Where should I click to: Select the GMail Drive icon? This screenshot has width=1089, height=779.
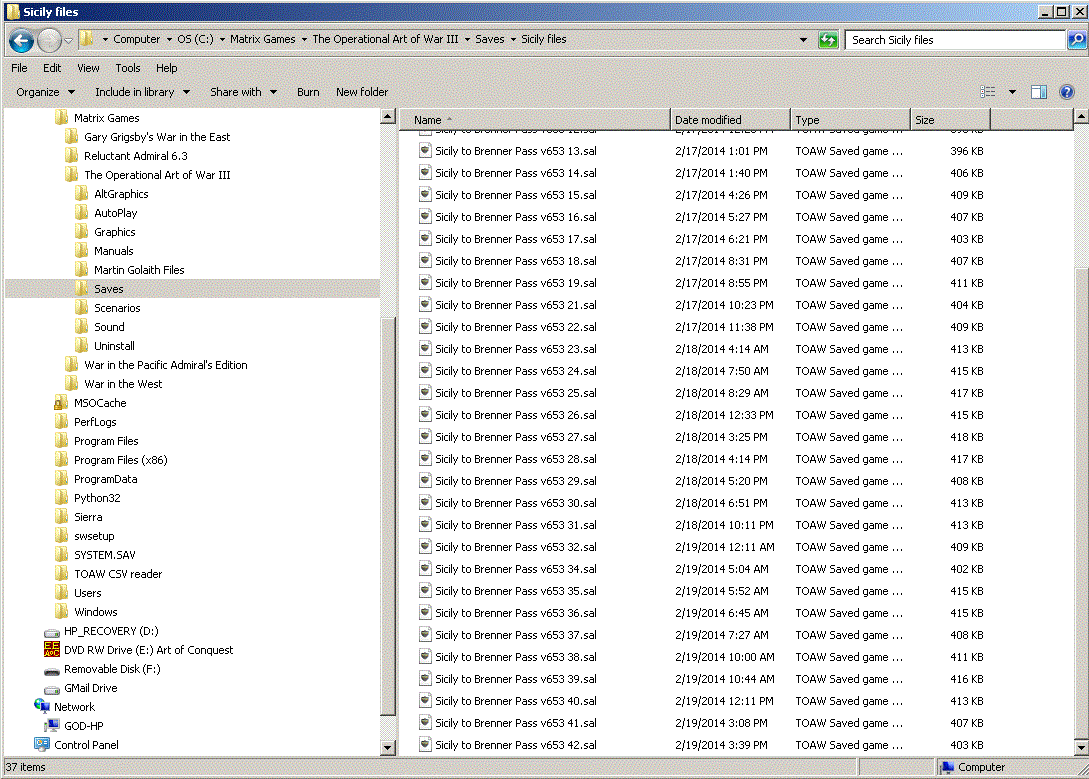(52, 689)
